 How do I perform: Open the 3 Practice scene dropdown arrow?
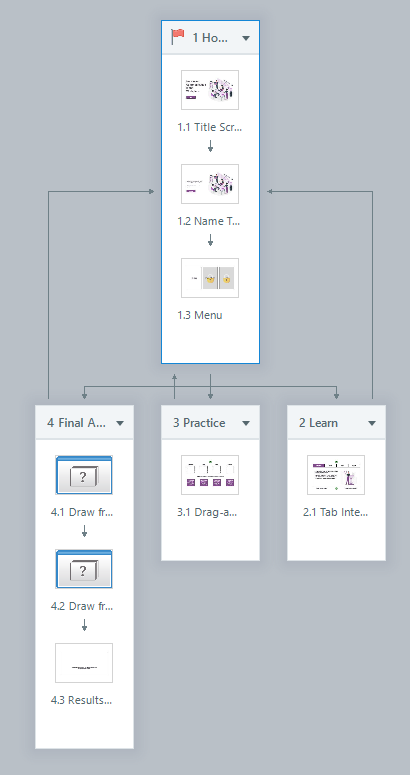(x=246, y=423)
